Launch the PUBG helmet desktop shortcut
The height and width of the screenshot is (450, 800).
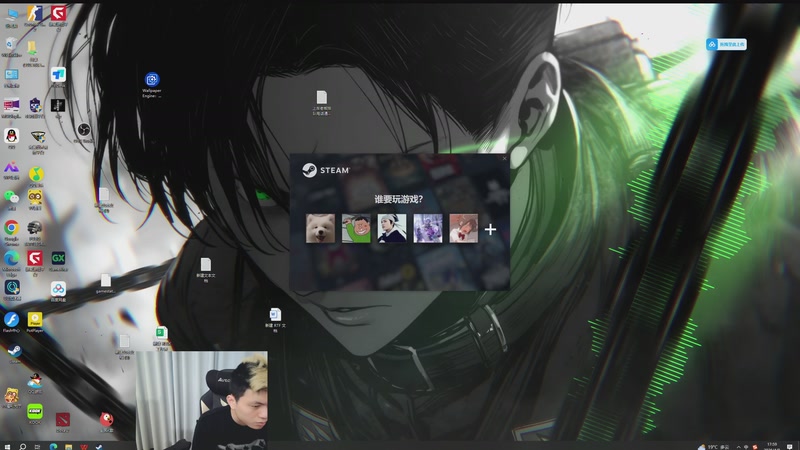[x=35, y=231]
